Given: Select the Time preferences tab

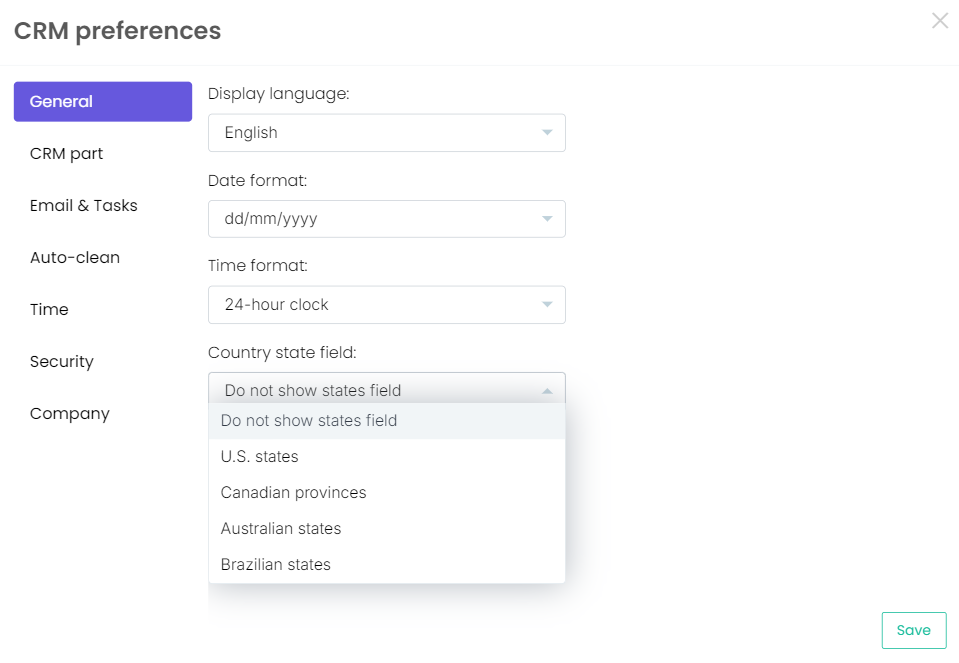Looking at the screenshot, I should (x=49, y=310).
